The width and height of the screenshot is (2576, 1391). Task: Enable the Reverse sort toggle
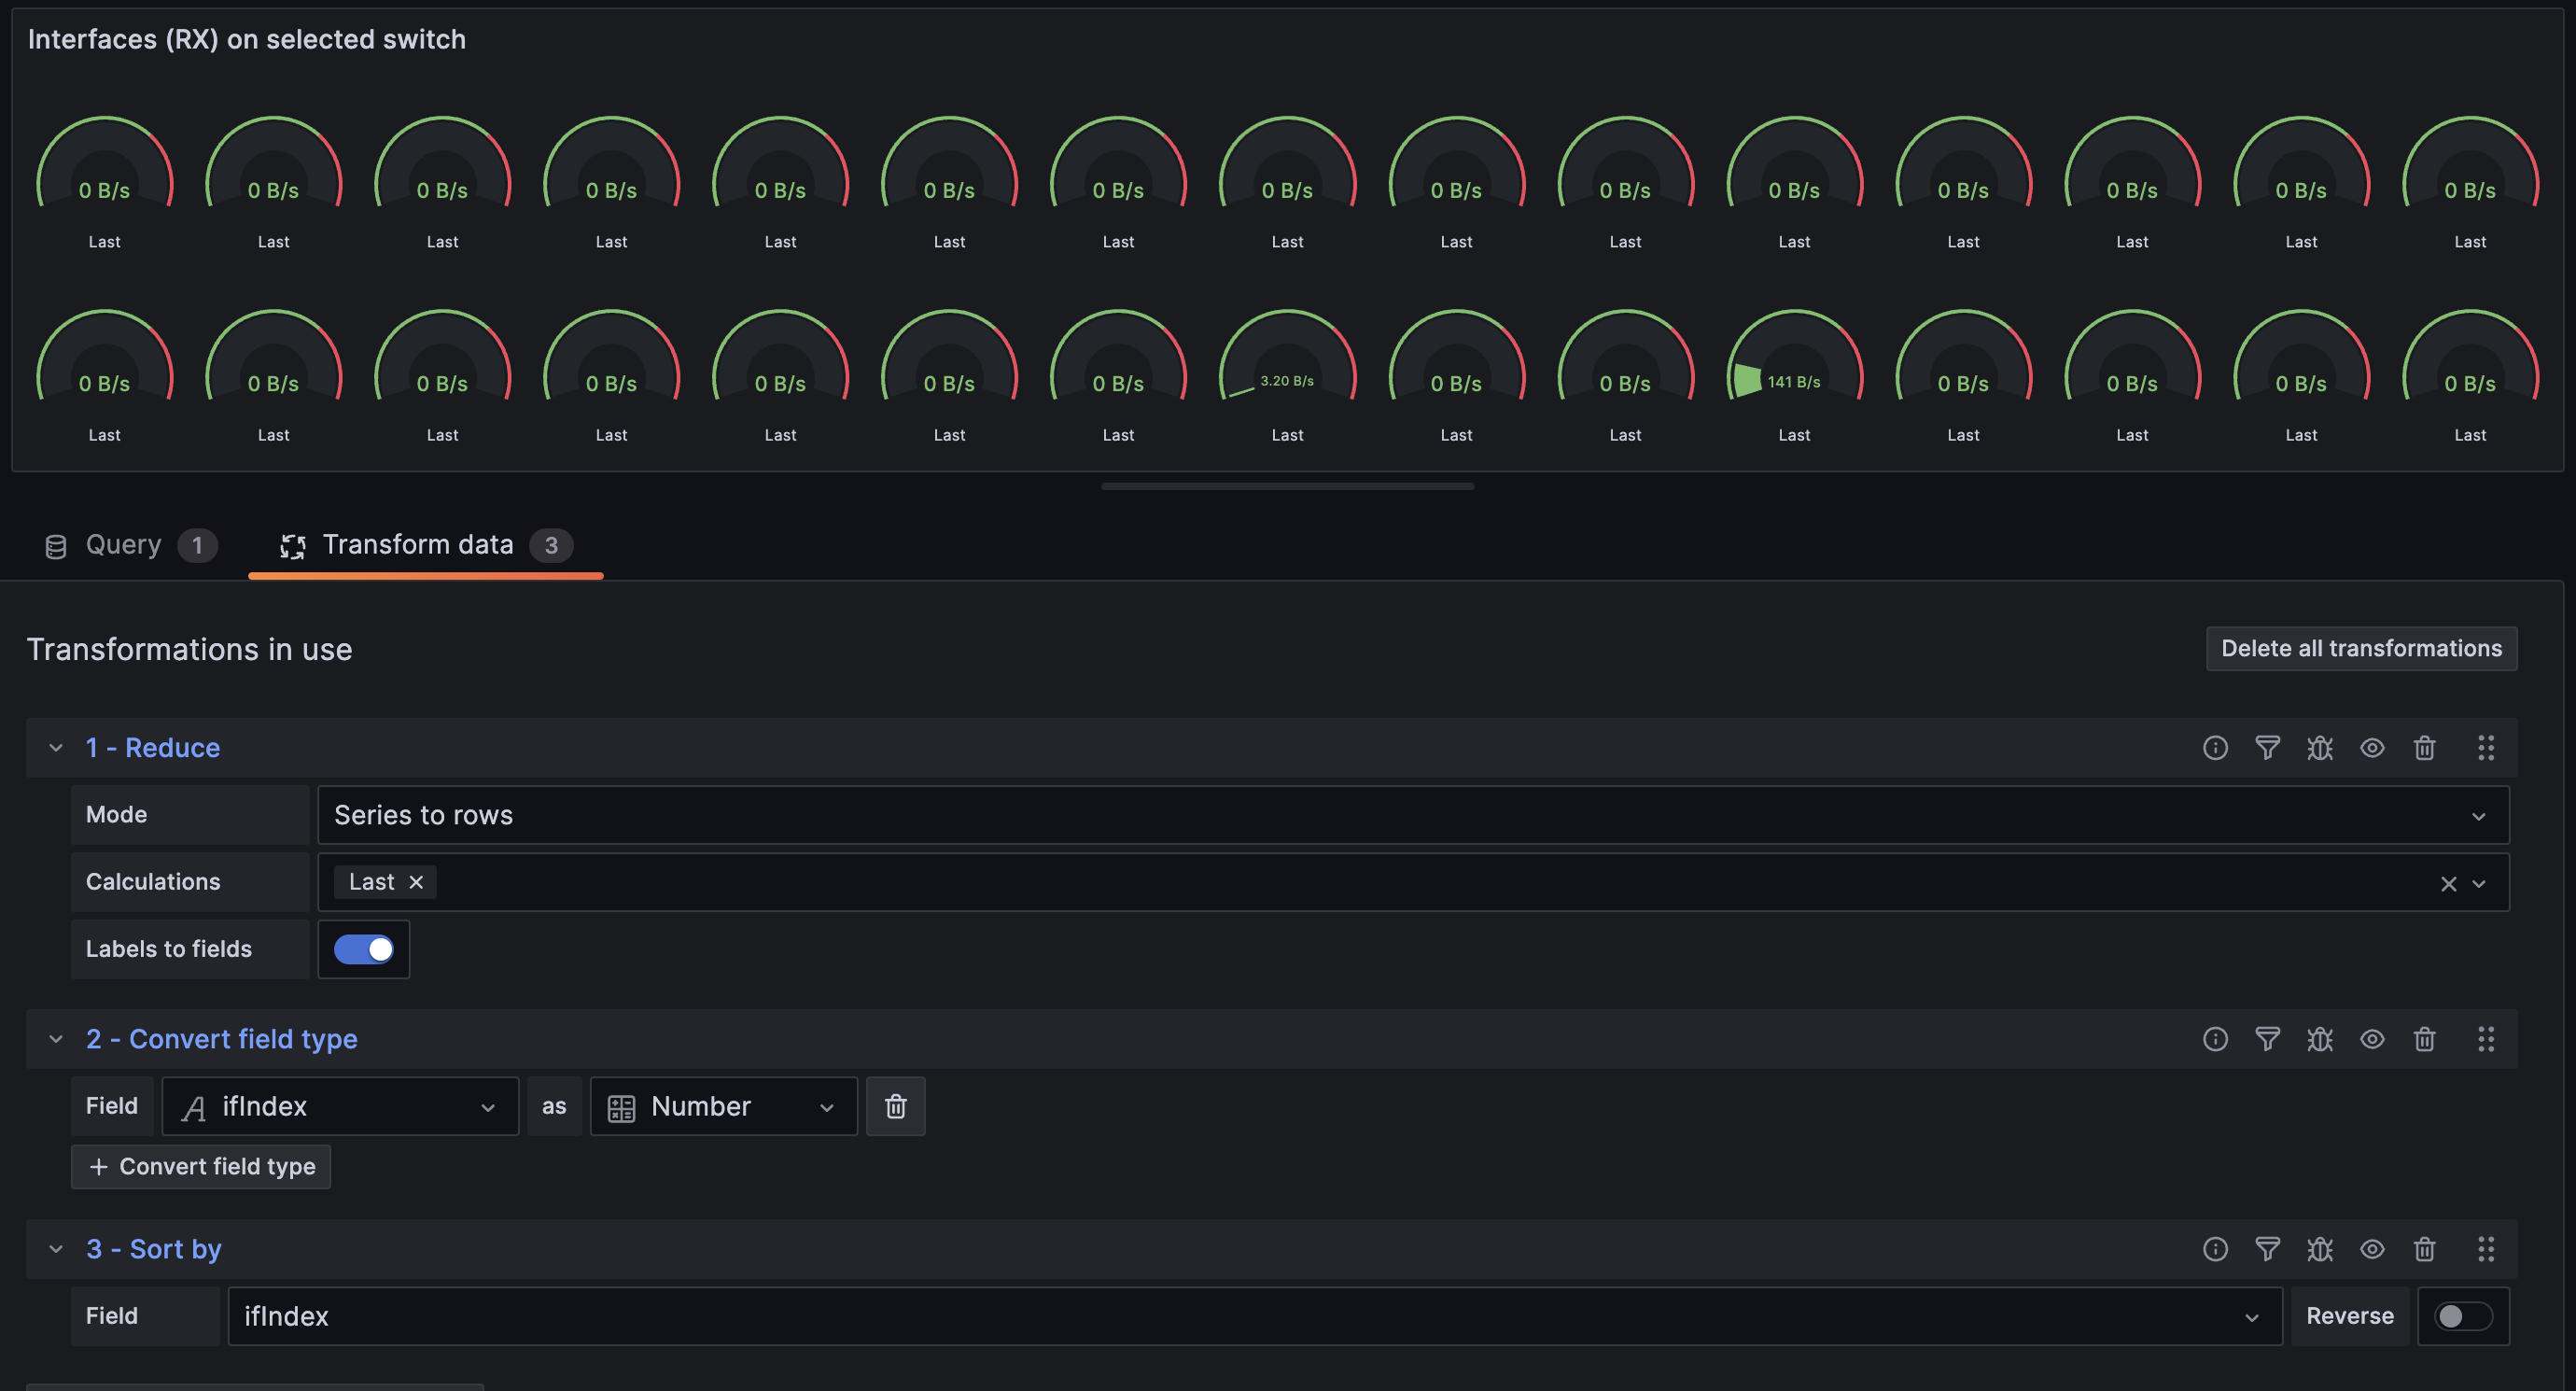[2462, 1316]
